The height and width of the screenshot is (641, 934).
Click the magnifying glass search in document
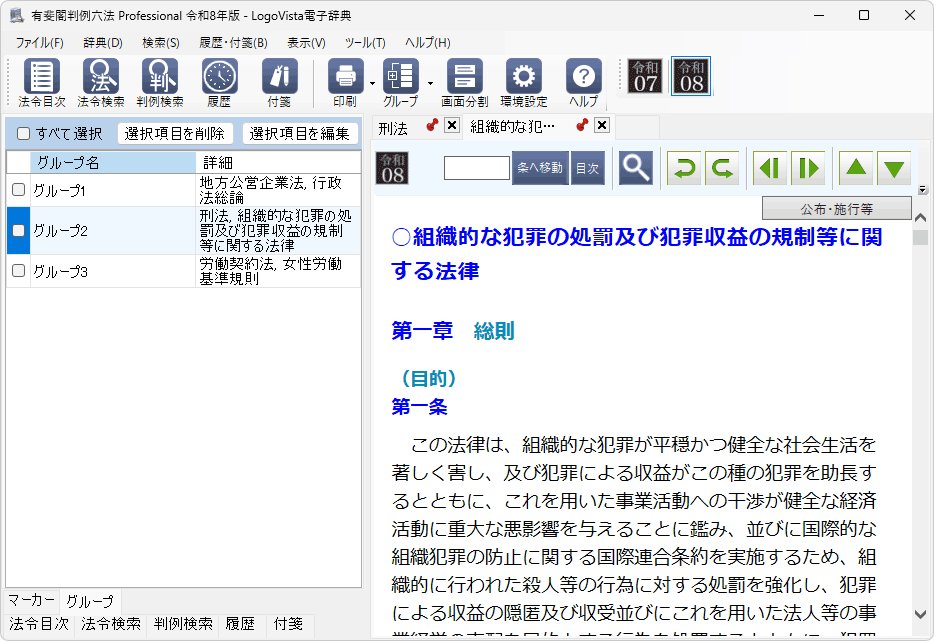635,168
